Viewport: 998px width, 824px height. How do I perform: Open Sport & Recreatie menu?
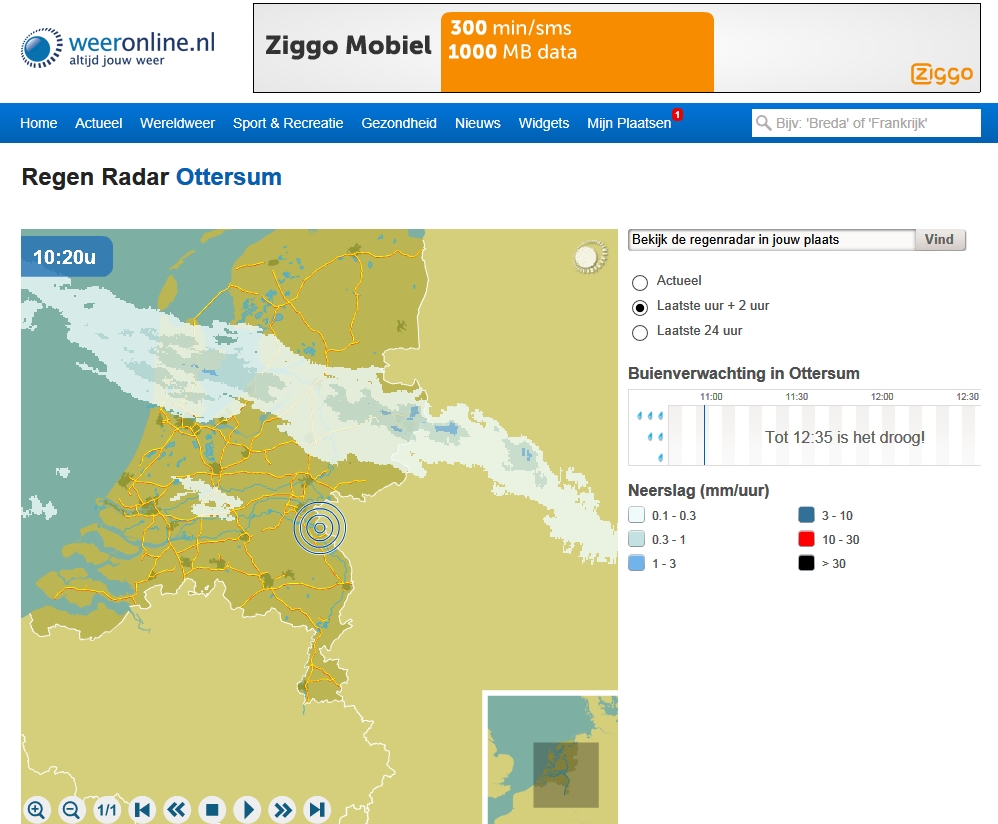(x=288, y=123)
